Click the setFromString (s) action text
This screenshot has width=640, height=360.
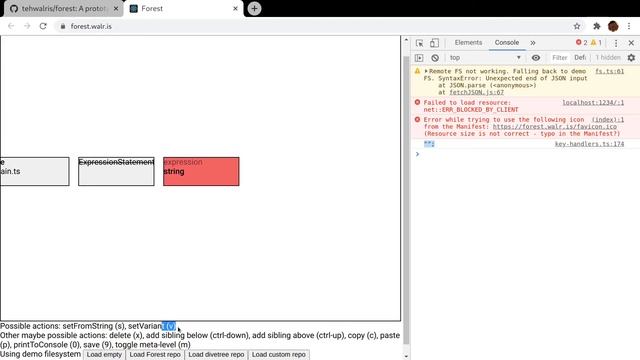point(93,326)
